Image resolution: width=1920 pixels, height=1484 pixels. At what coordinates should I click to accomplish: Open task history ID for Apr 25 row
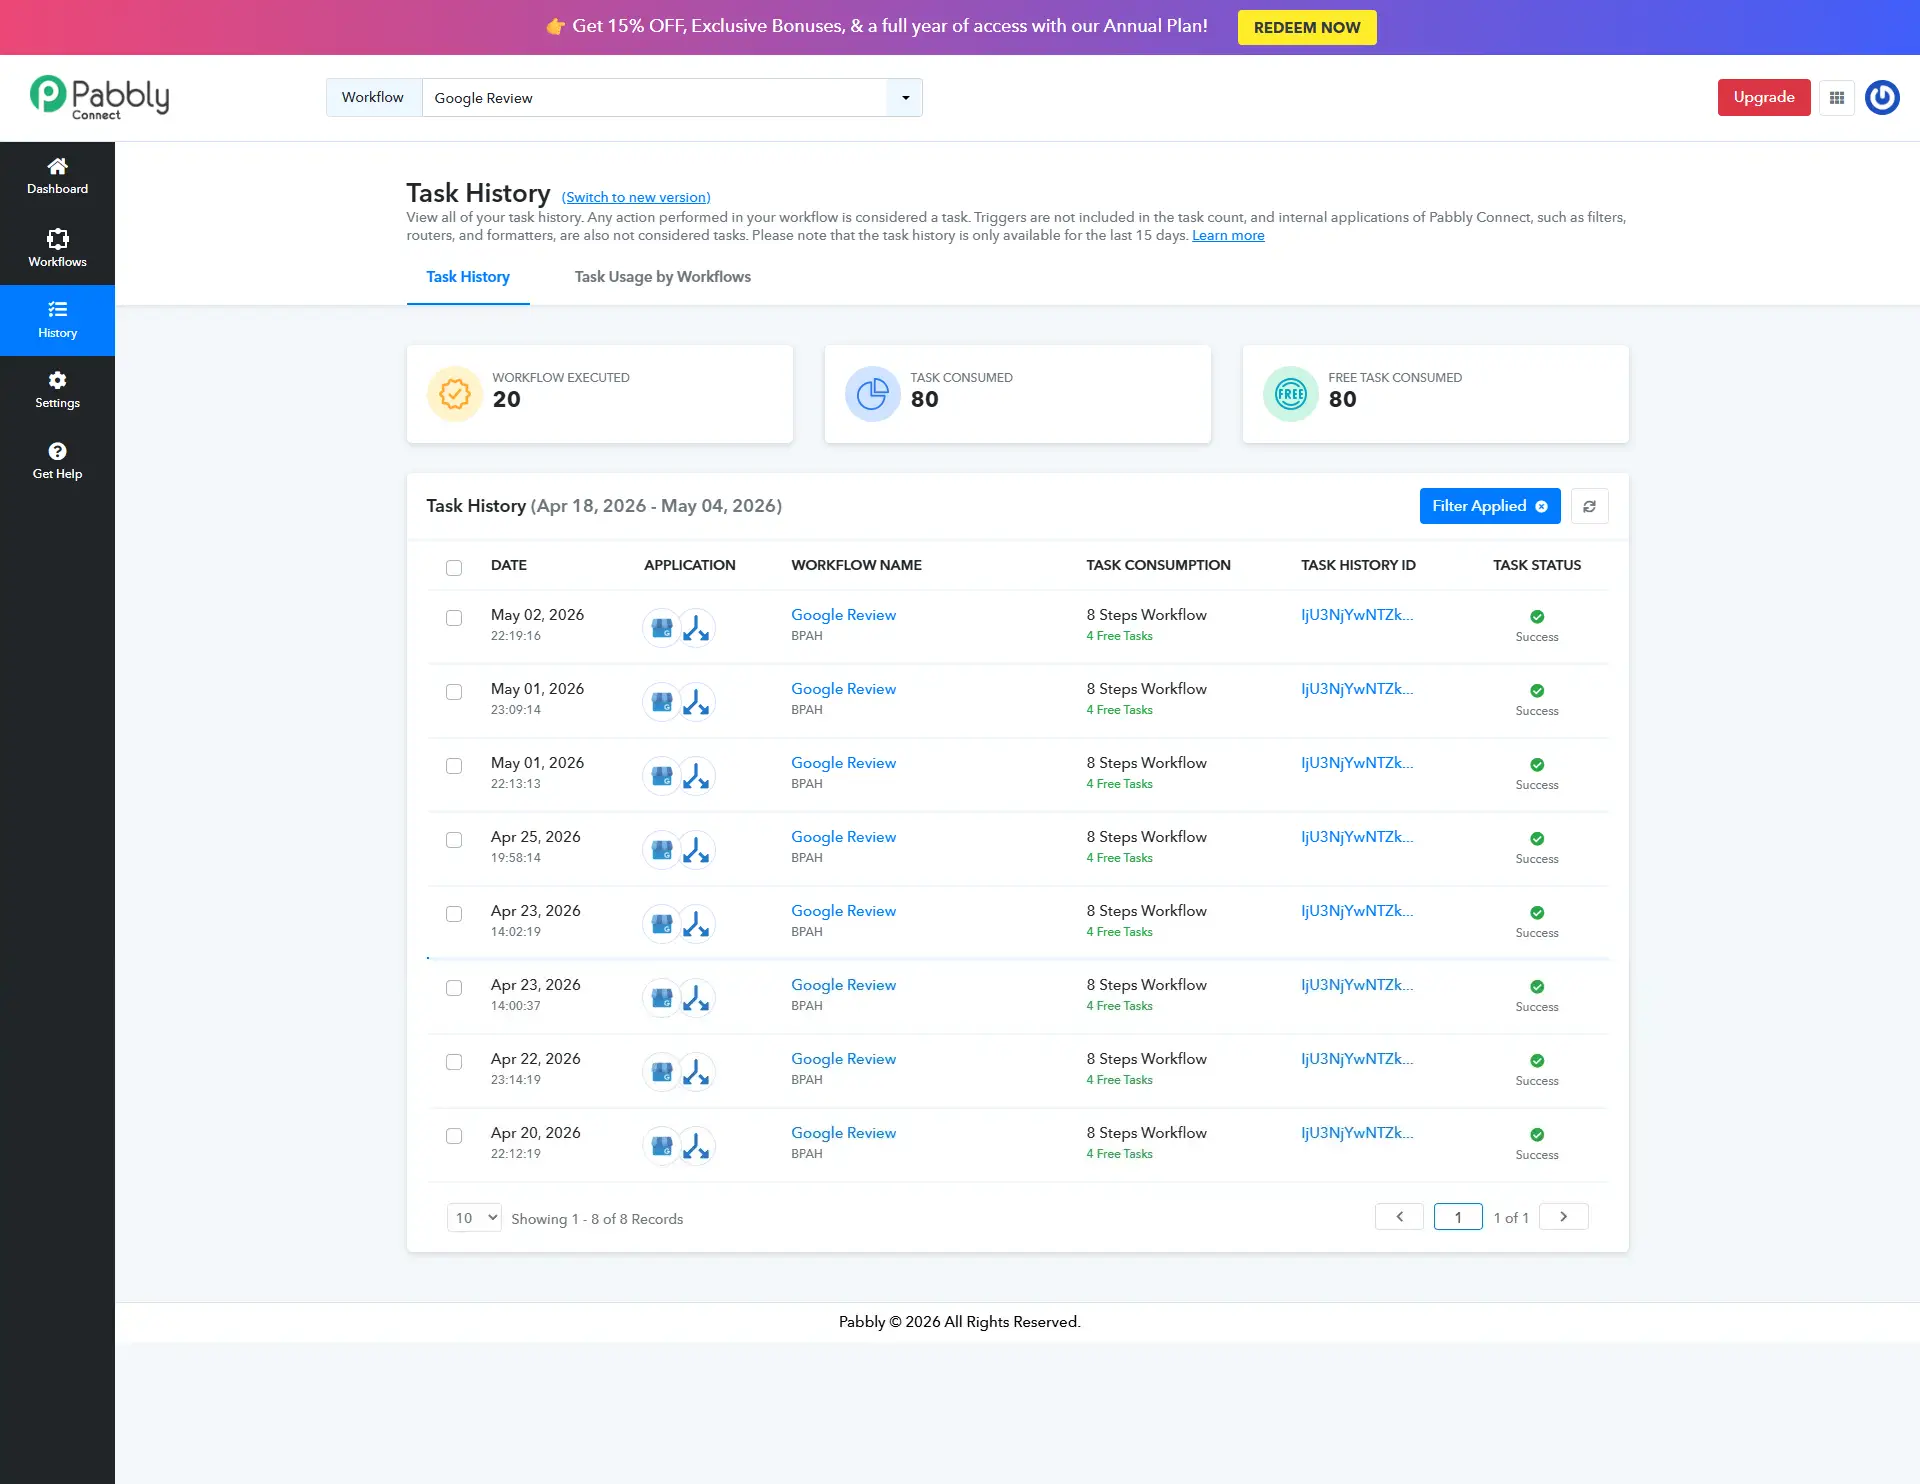click(1357, 837)
